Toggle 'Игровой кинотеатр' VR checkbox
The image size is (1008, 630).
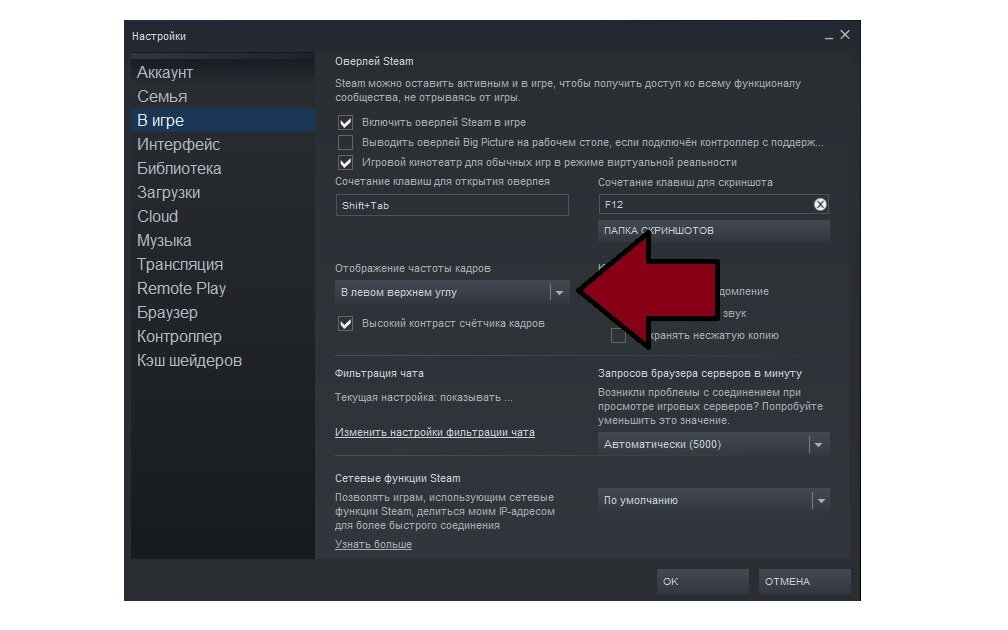click(345, 162)
